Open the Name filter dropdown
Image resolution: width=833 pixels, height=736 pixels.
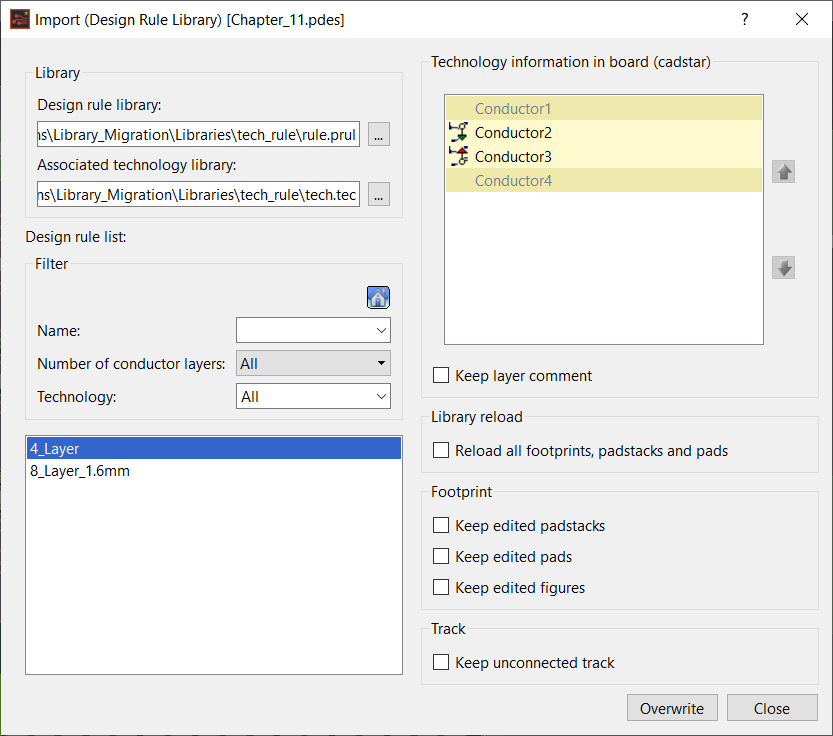(x=313, y=330)
